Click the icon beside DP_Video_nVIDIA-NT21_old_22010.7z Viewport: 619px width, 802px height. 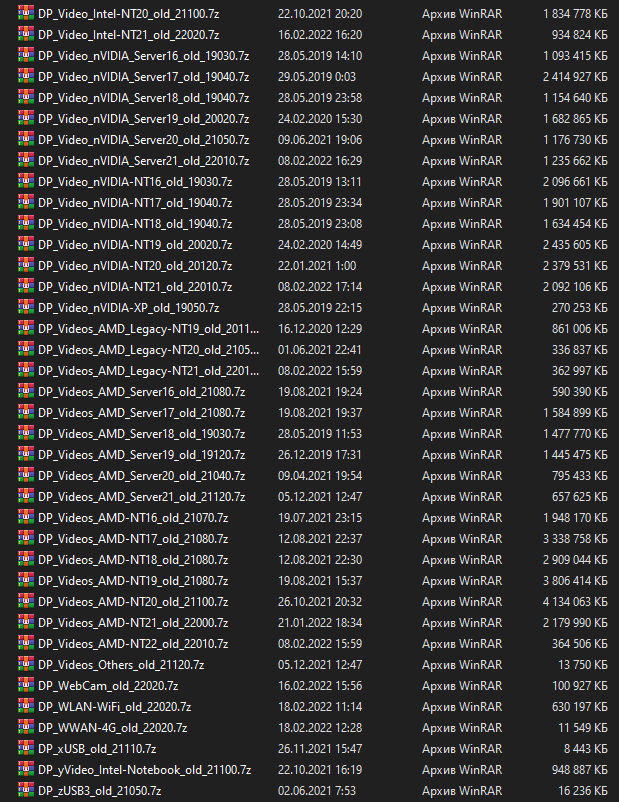(26, 286)
